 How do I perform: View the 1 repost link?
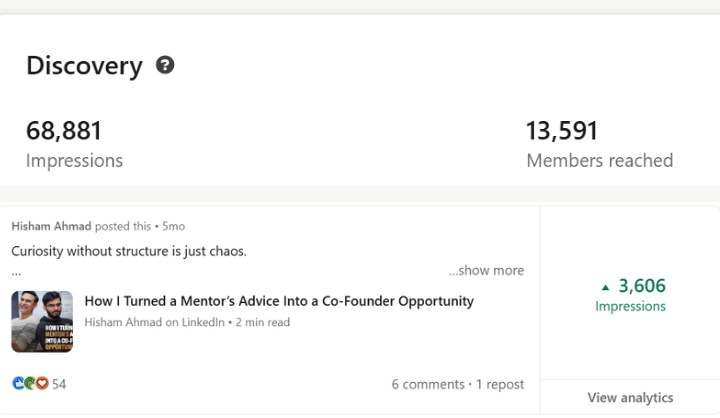coord(500,384)
